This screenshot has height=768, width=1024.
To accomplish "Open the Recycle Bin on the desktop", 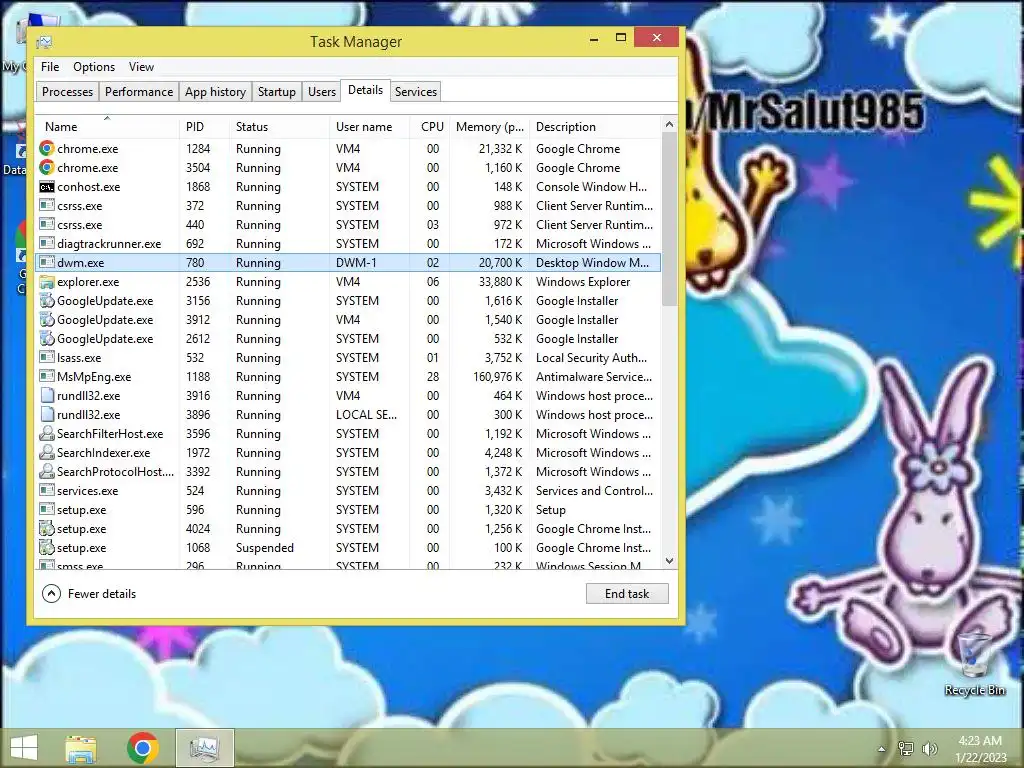I will (974, 664).
